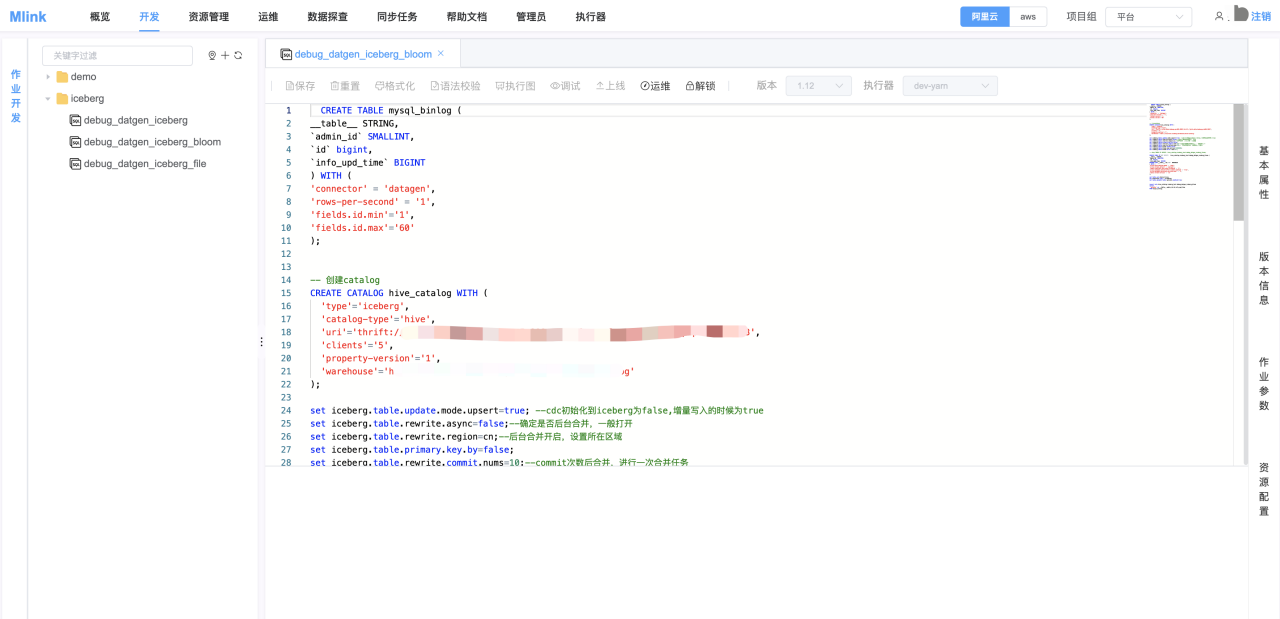Click line number 24 in the gutter

click(x=286, y=410)
